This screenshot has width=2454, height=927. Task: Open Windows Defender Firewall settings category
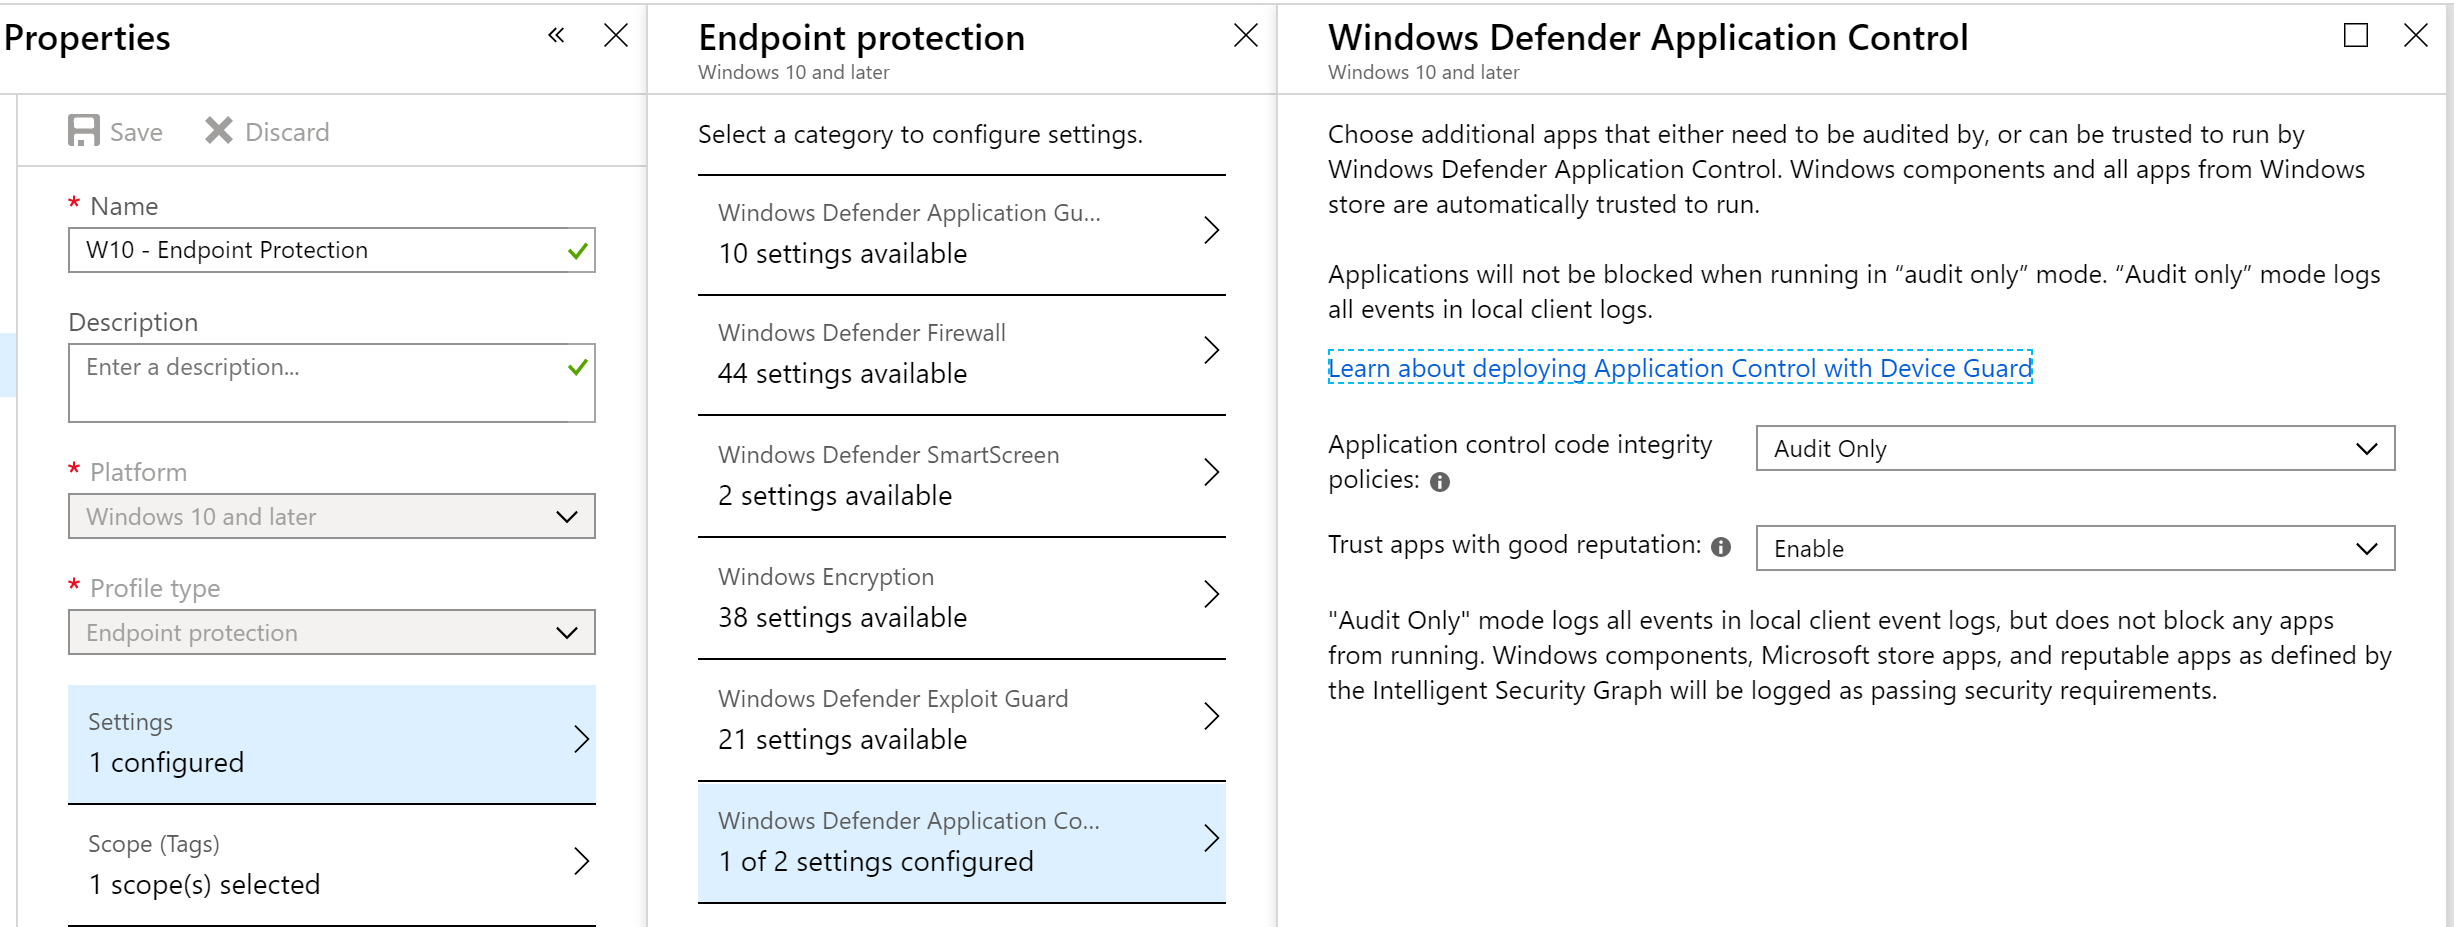pos(961,354)
